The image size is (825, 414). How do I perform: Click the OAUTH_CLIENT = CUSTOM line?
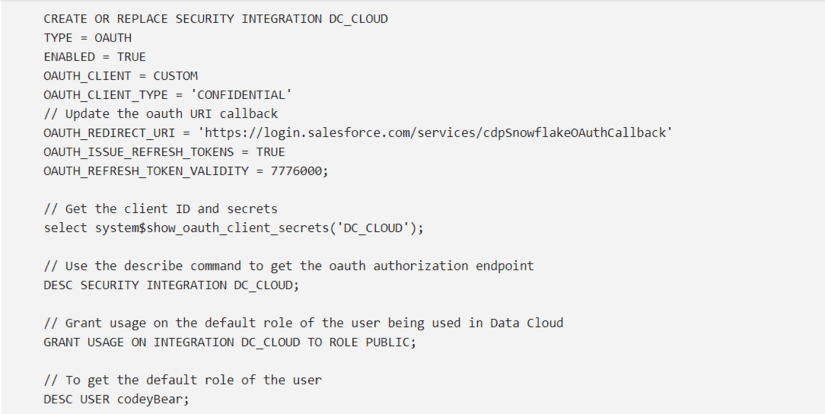[x=120, y=76]
